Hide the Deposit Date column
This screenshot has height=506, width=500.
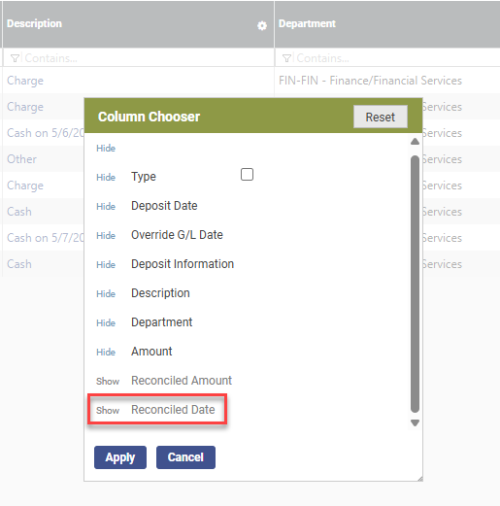[106, 206]
